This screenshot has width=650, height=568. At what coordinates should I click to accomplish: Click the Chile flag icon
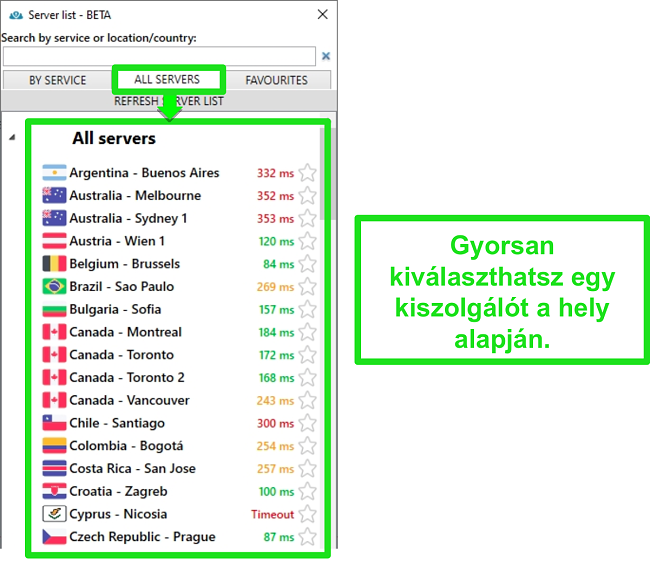(x=54, y=423)
